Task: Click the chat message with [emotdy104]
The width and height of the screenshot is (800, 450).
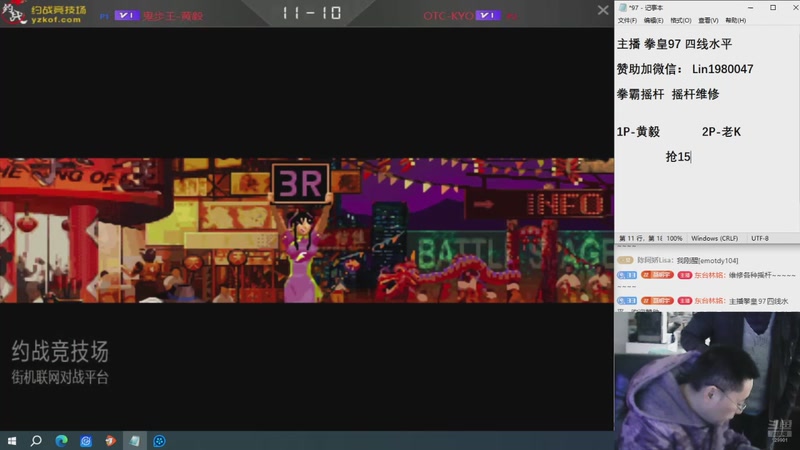Action: point(678,260)
